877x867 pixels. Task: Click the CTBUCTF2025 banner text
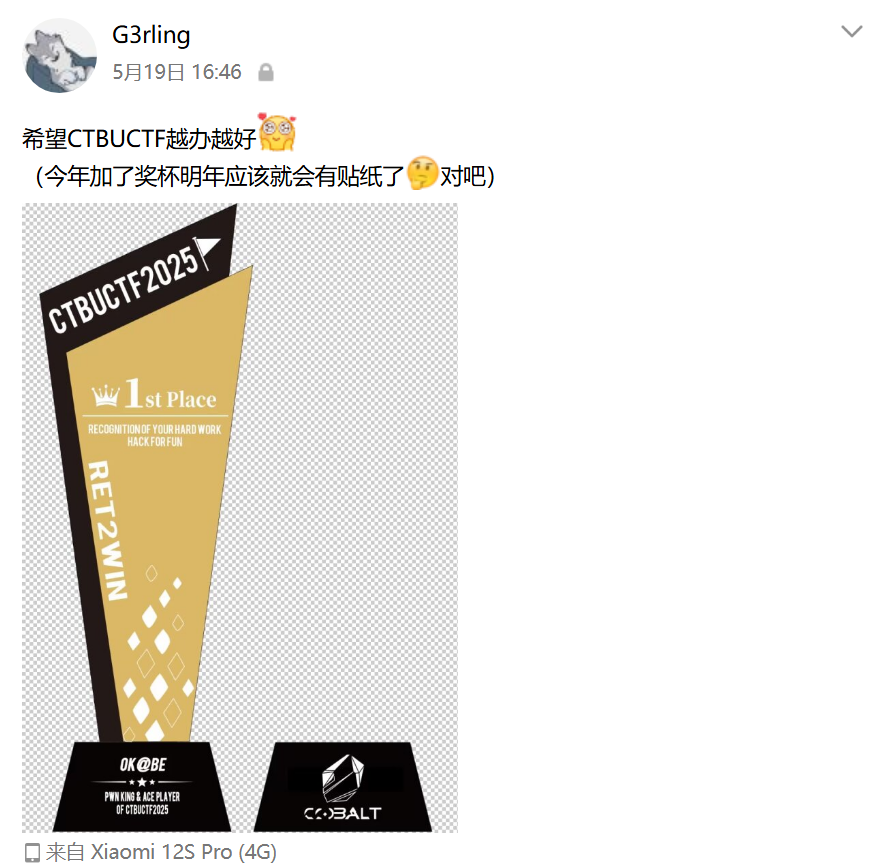coord(123,291)
